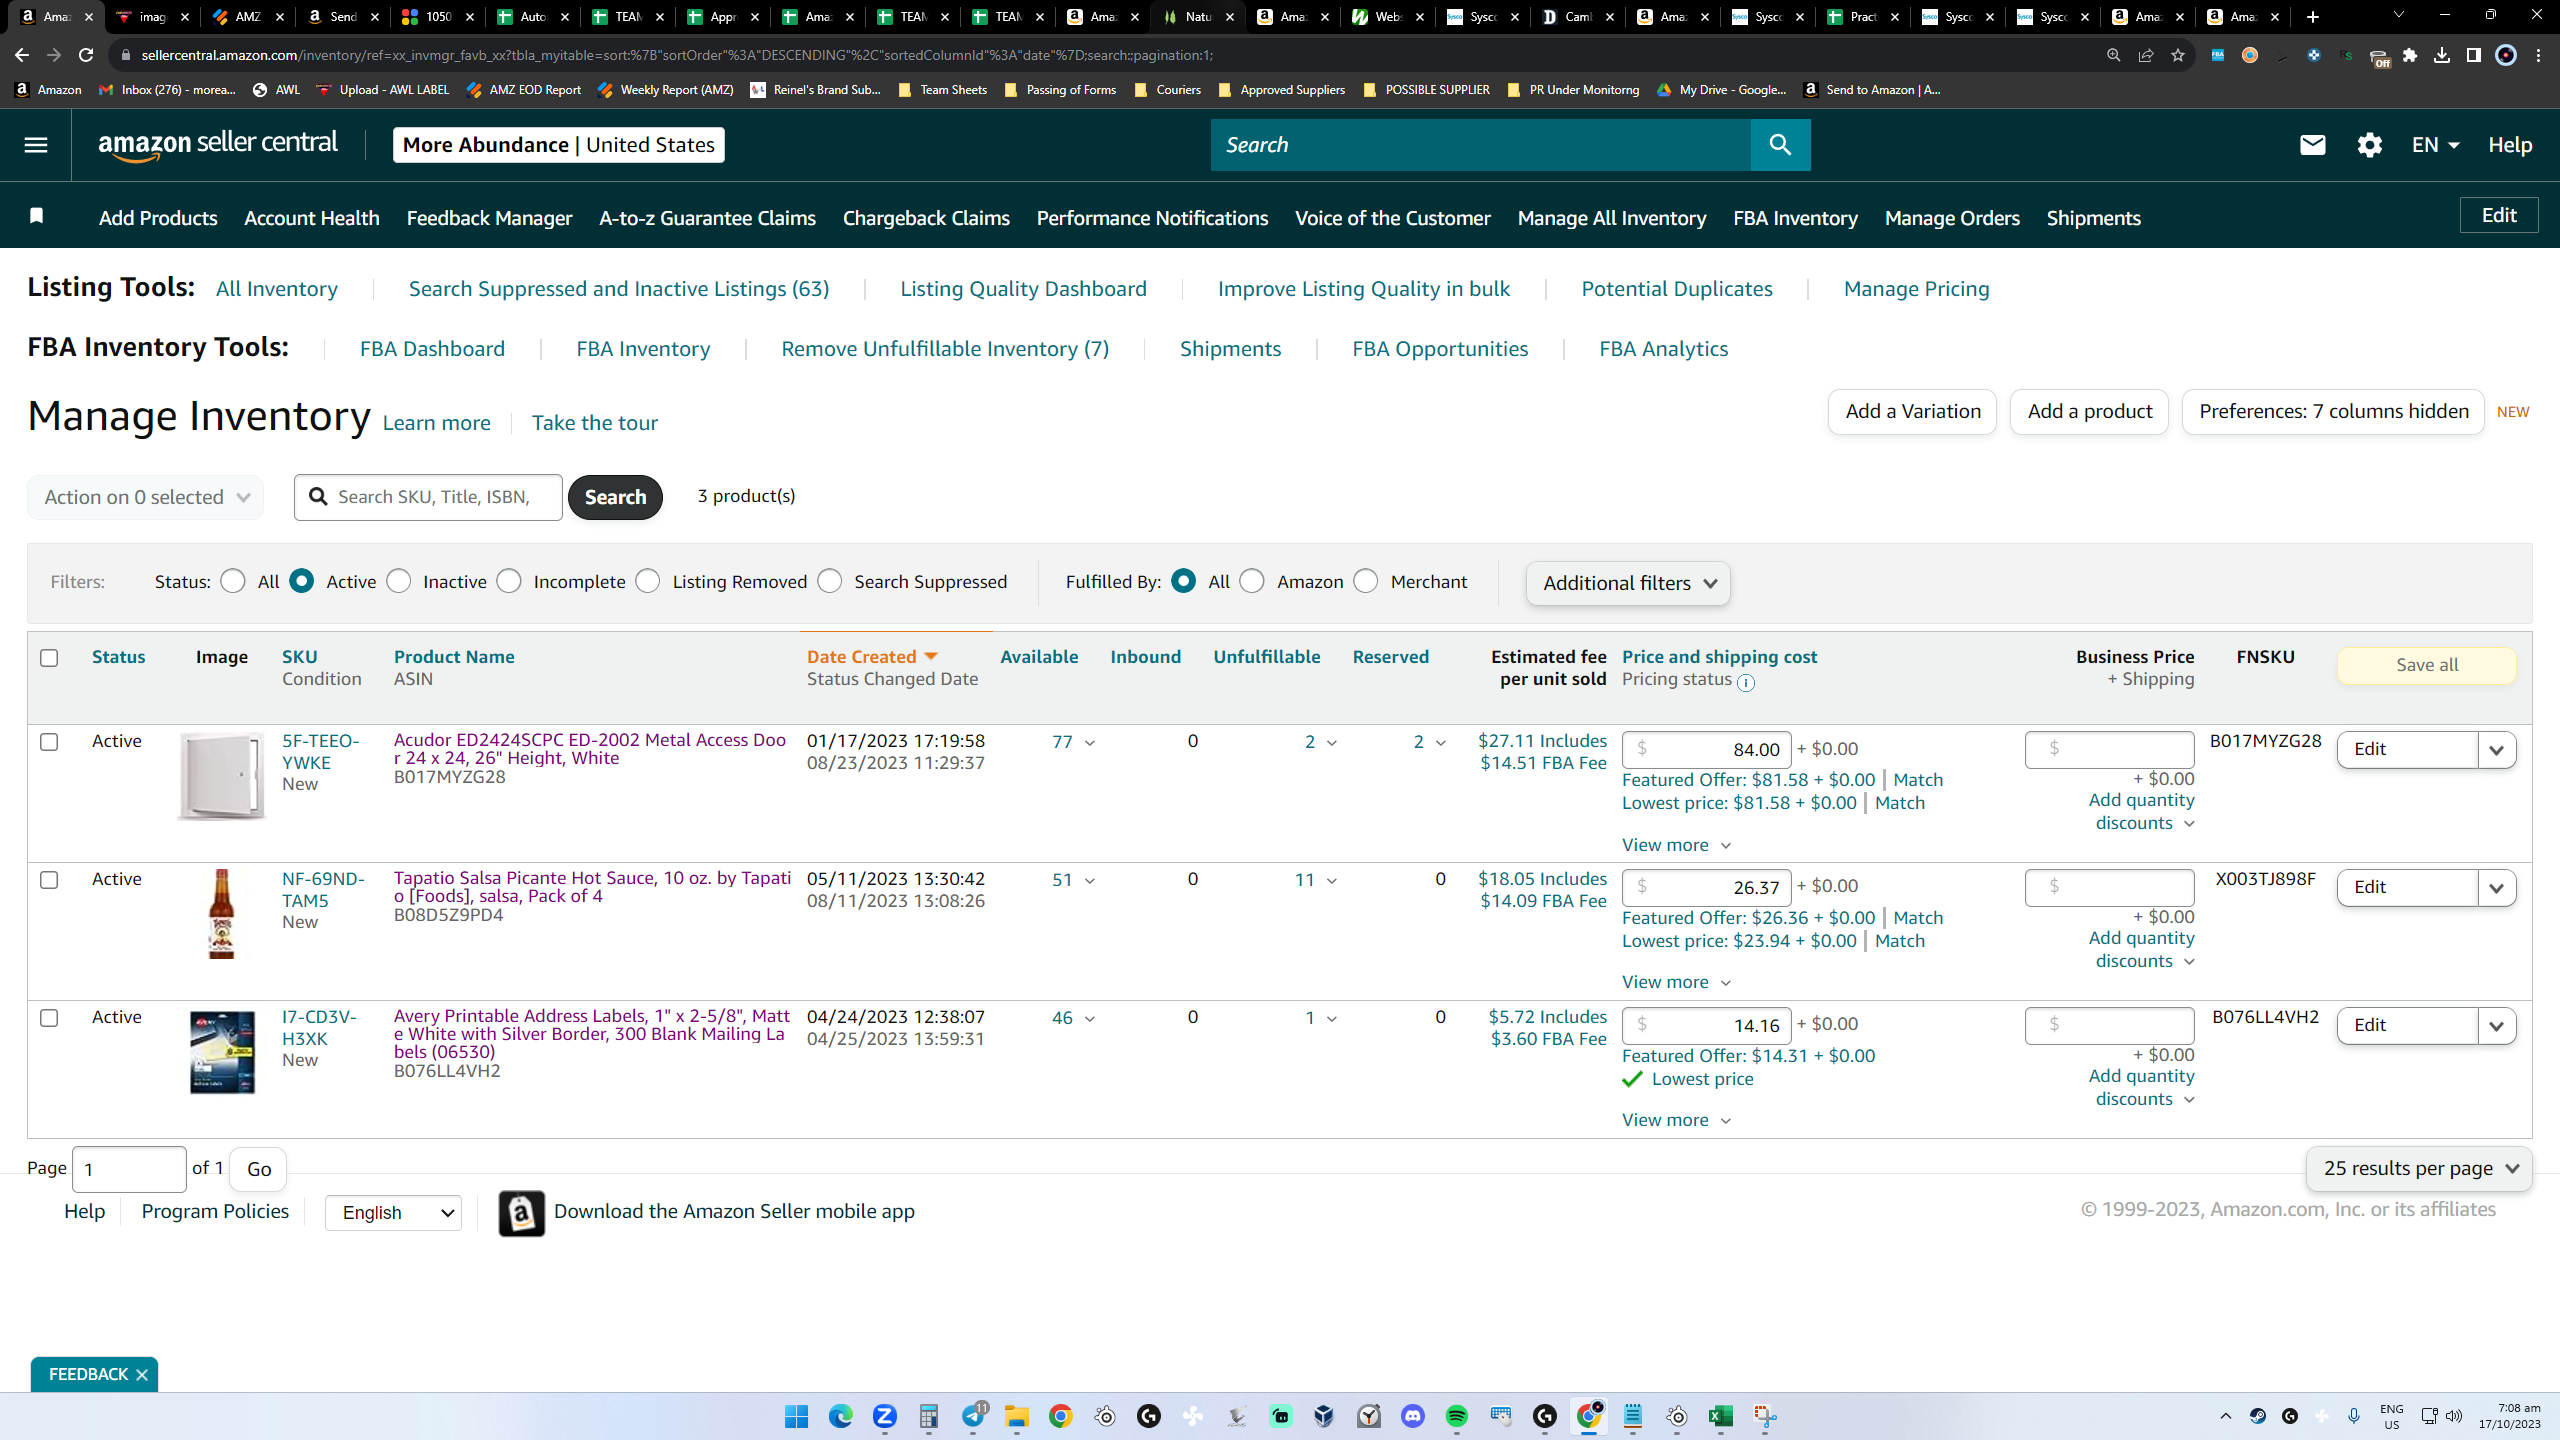
Task: Click the pricing status info icon
Action: [1746, 683]
